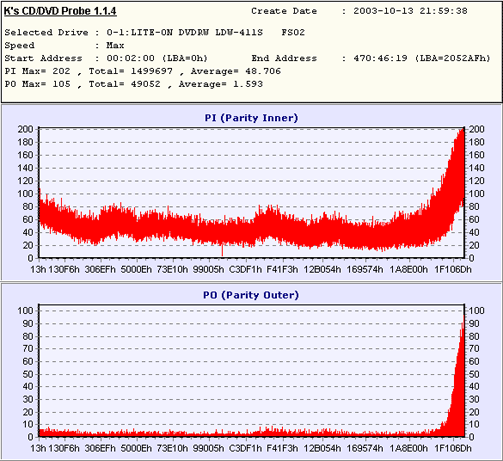
Task: Click 130F6h on the PO chart axis
Action: [64, 448]
